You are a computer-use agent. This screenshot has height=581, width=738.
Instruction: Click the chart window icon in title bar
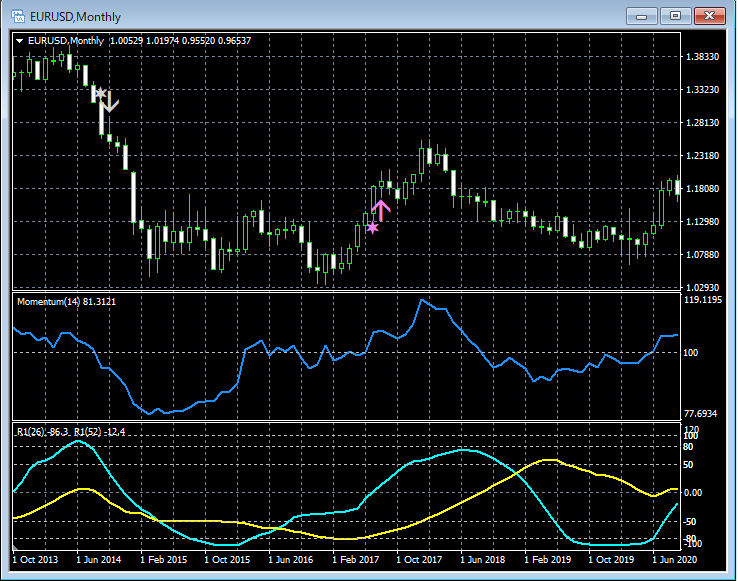[x=17, y=15]
